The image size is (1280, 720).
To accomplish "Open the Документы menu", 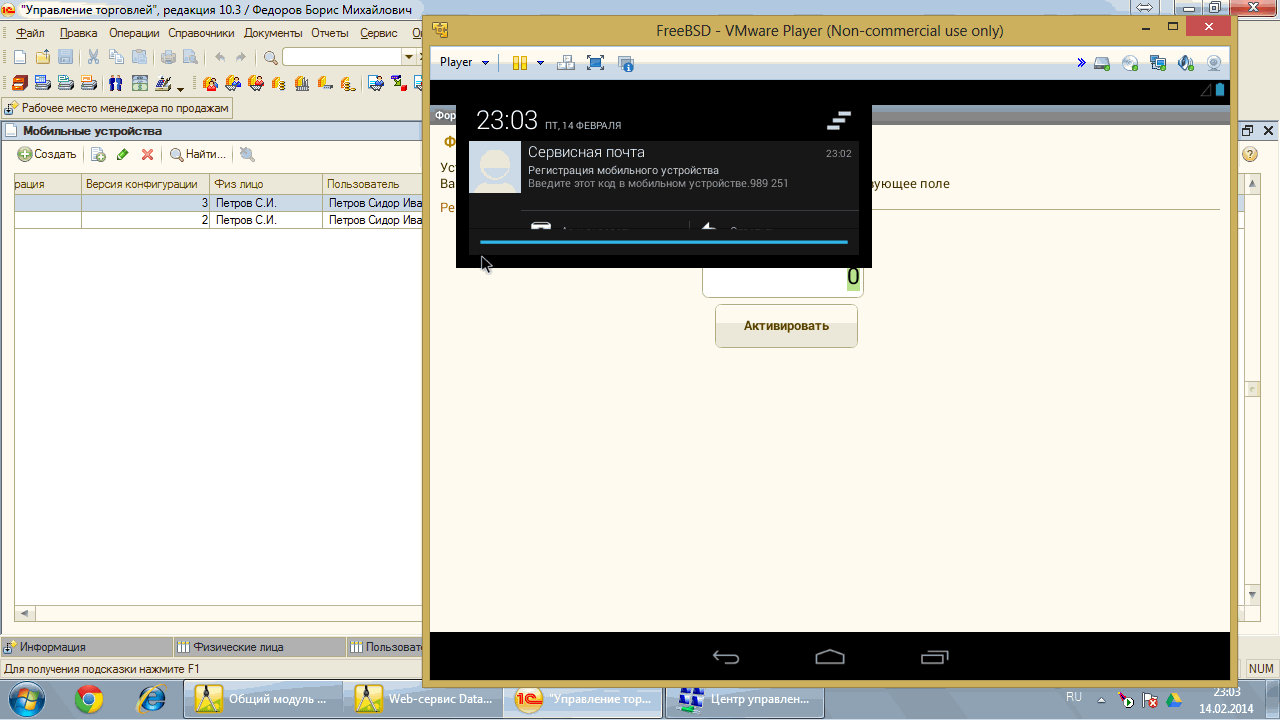I will (273, 33).
